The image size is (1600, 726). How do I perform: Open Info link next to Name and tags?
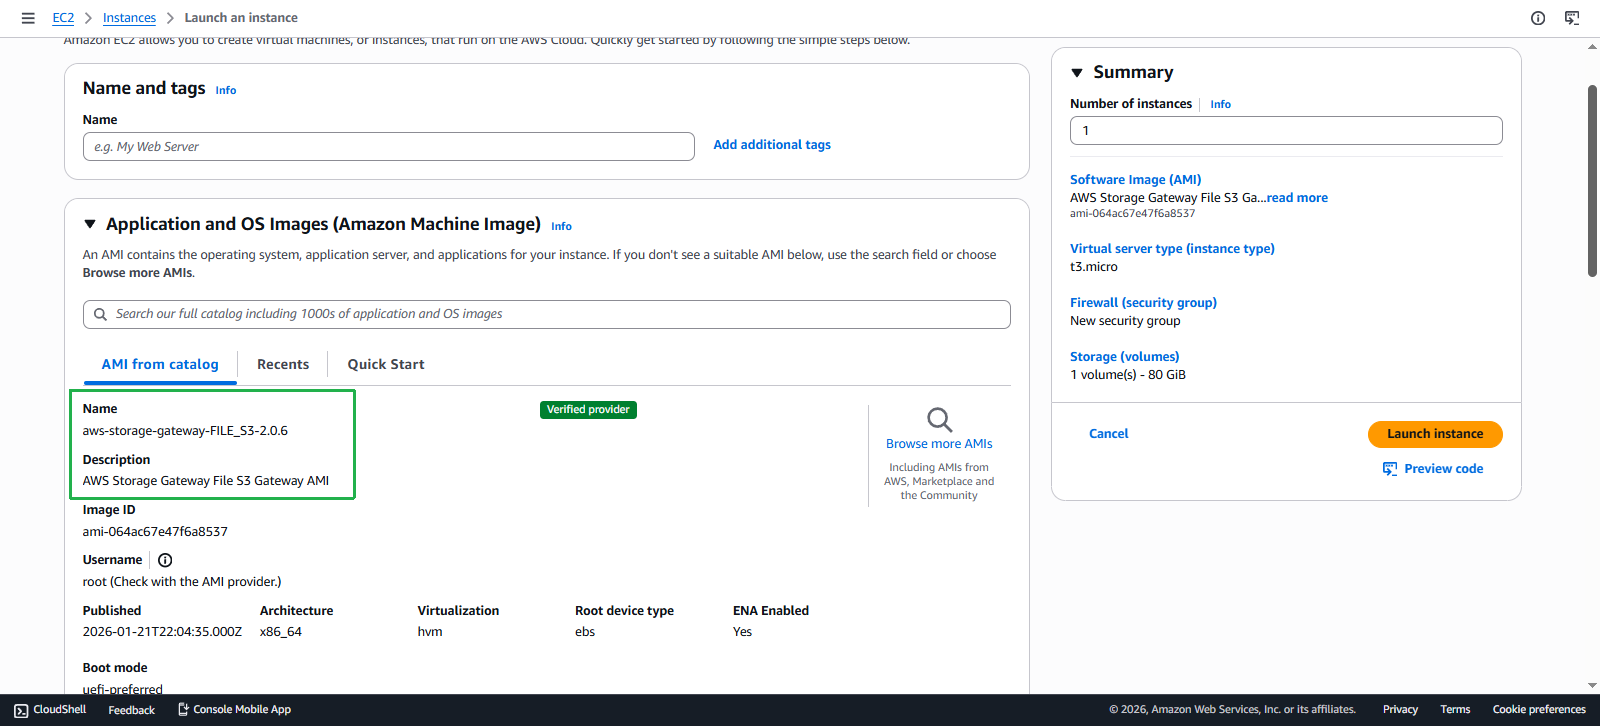[x=226, y=90]
